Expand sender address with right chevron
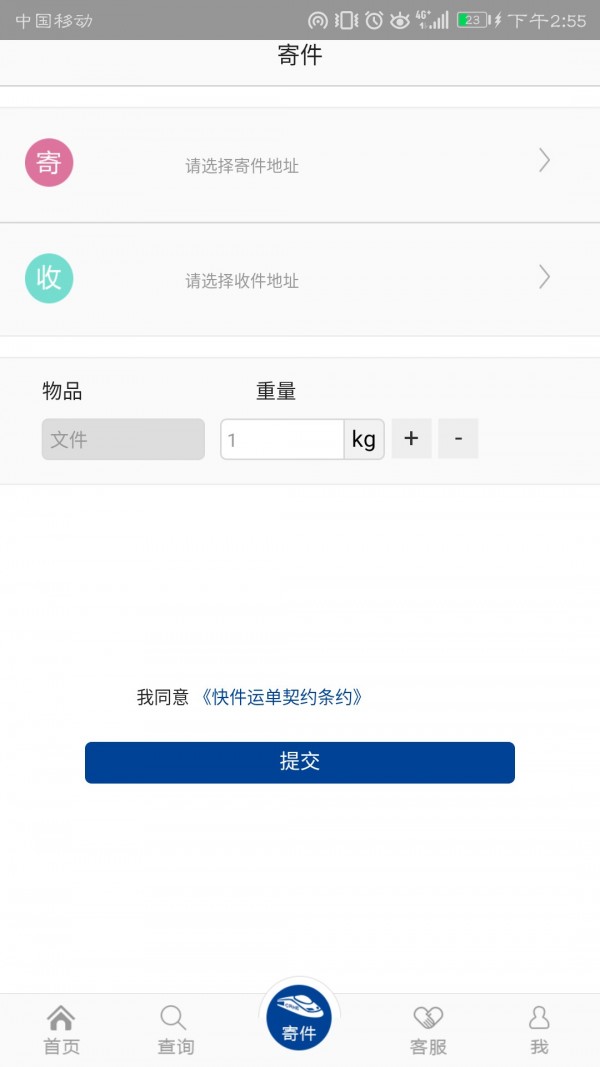 coord(544,161)
